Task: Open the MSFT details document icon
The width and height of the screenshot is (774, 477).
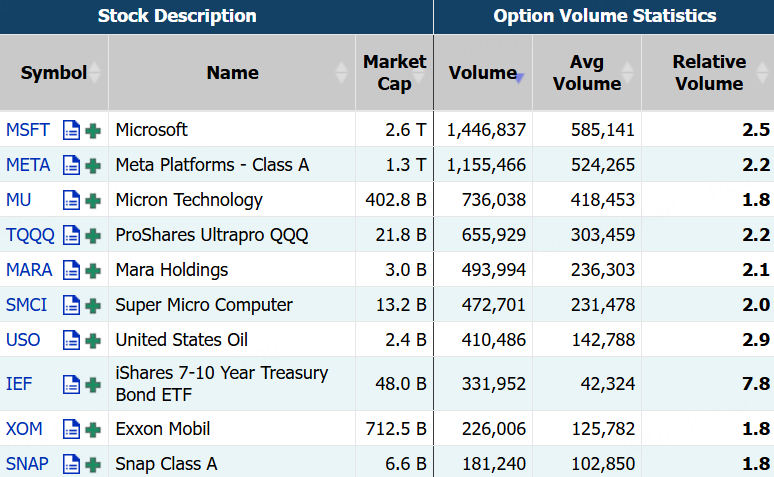Action: pyautogui.click(x=71, y=130)
